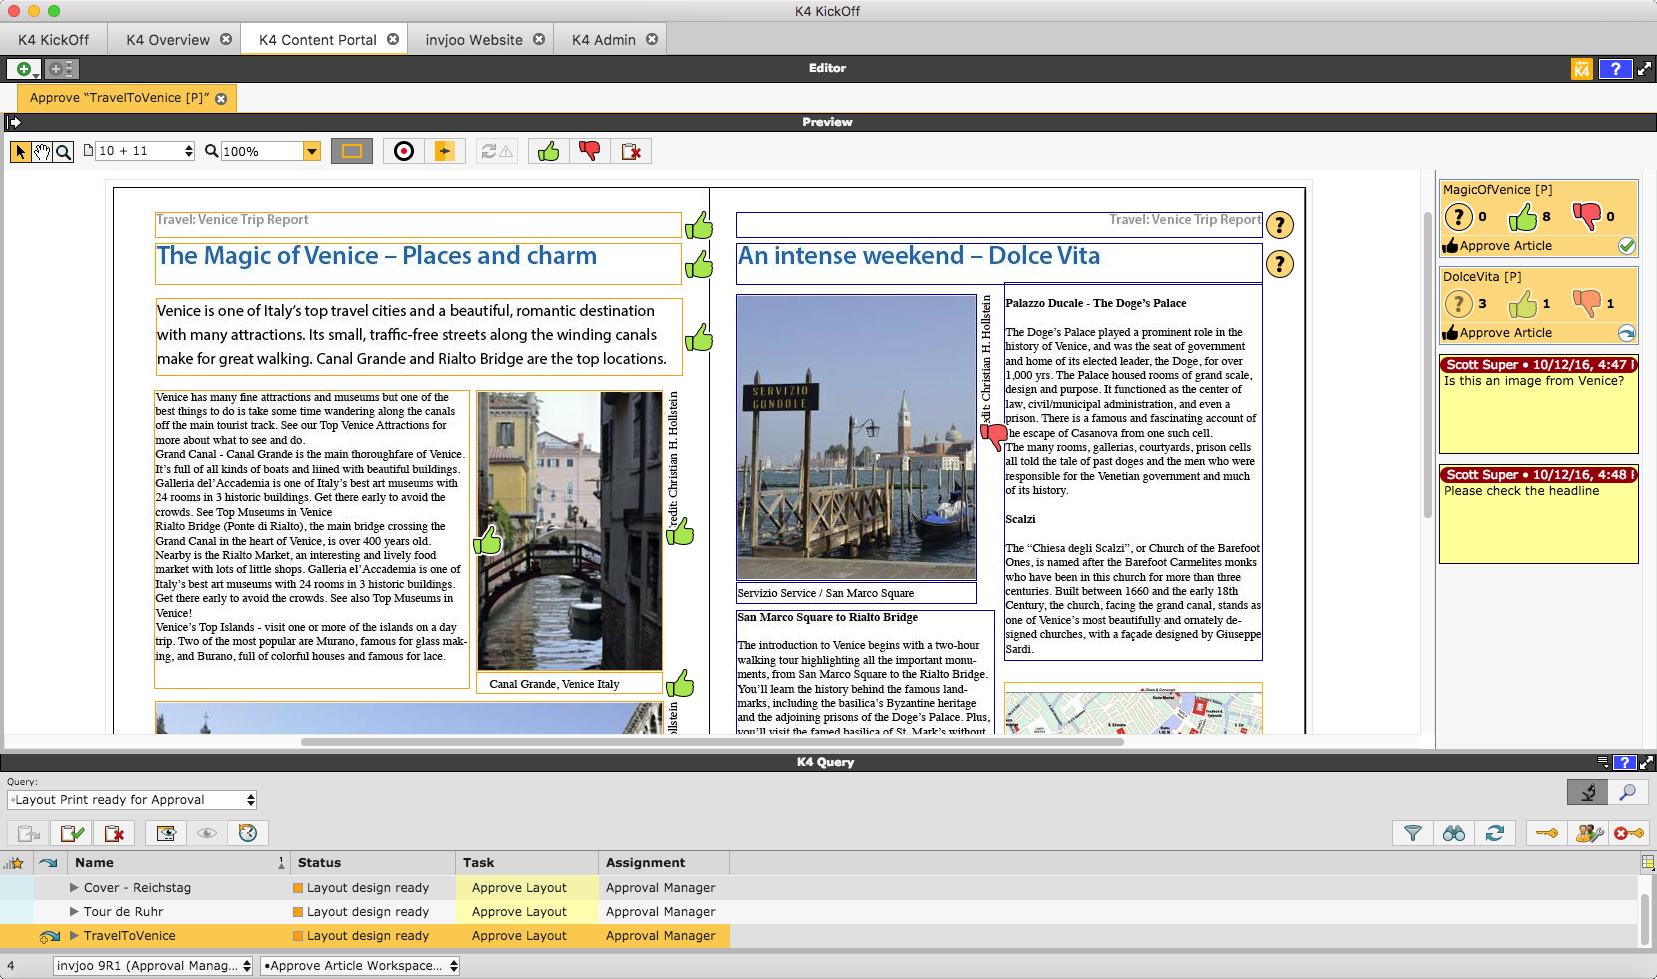The image size is (1657, 979).
Task: Click the clipboard with green check icon
Action: click(x=72, y=833)
